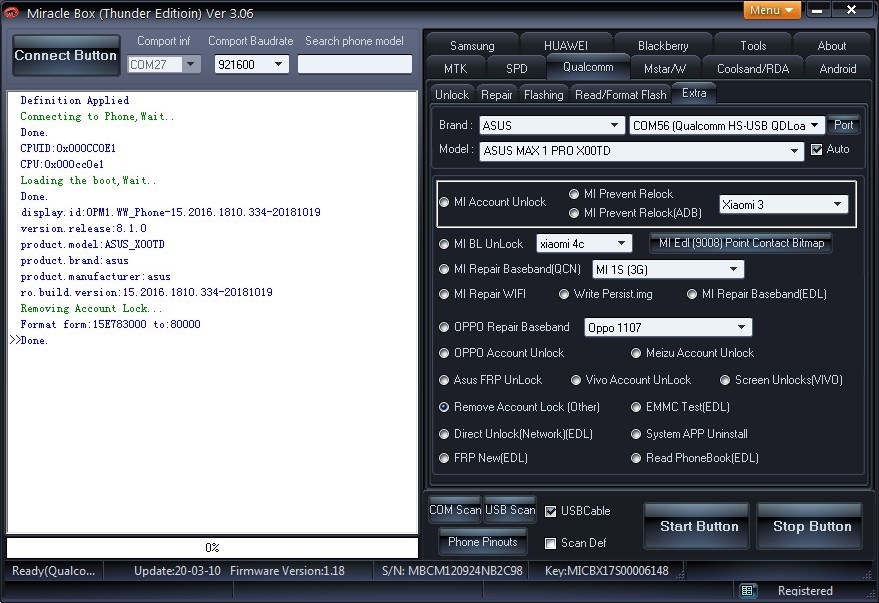The image size is (879, 603).
Task: Select MI Repair Baseband(QCN) radio
Action: tap(444, 269)
